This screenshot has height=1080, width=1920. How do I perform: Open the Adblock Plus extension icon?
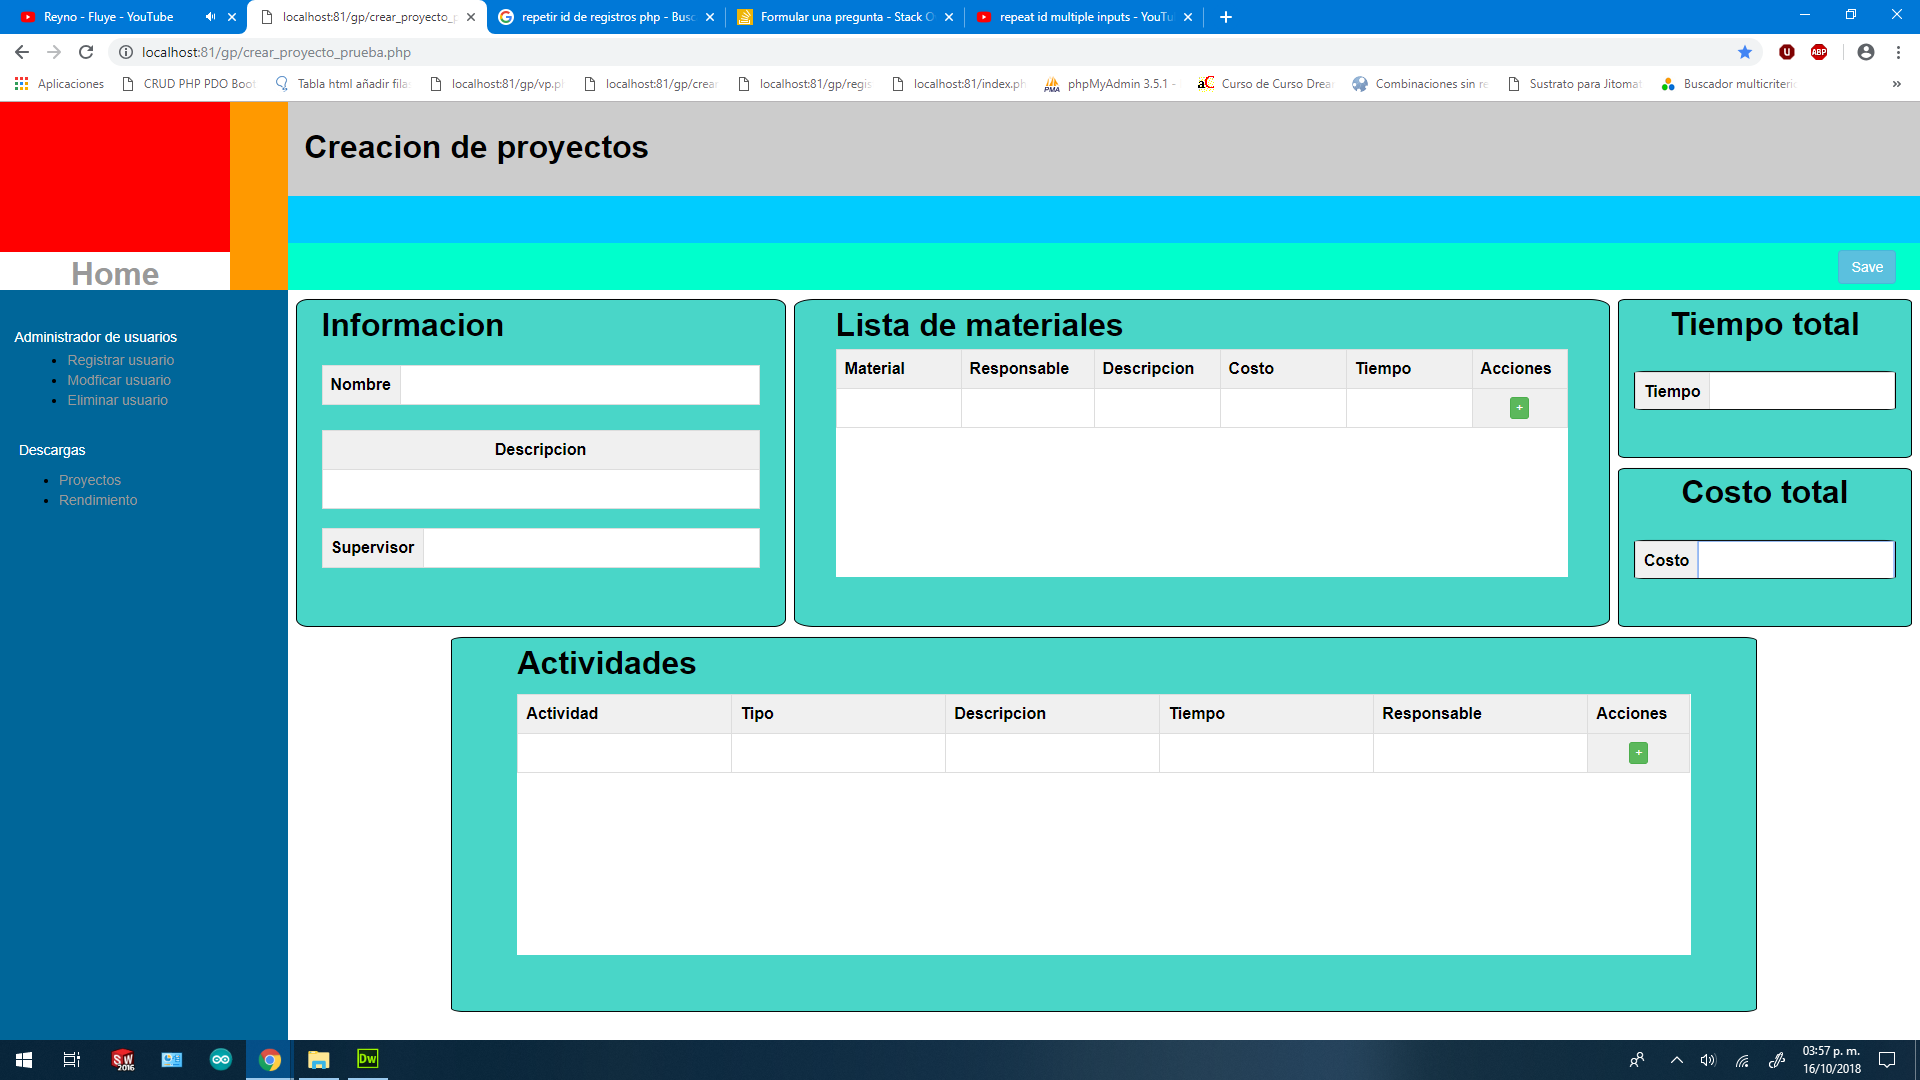pos(1819,52)
